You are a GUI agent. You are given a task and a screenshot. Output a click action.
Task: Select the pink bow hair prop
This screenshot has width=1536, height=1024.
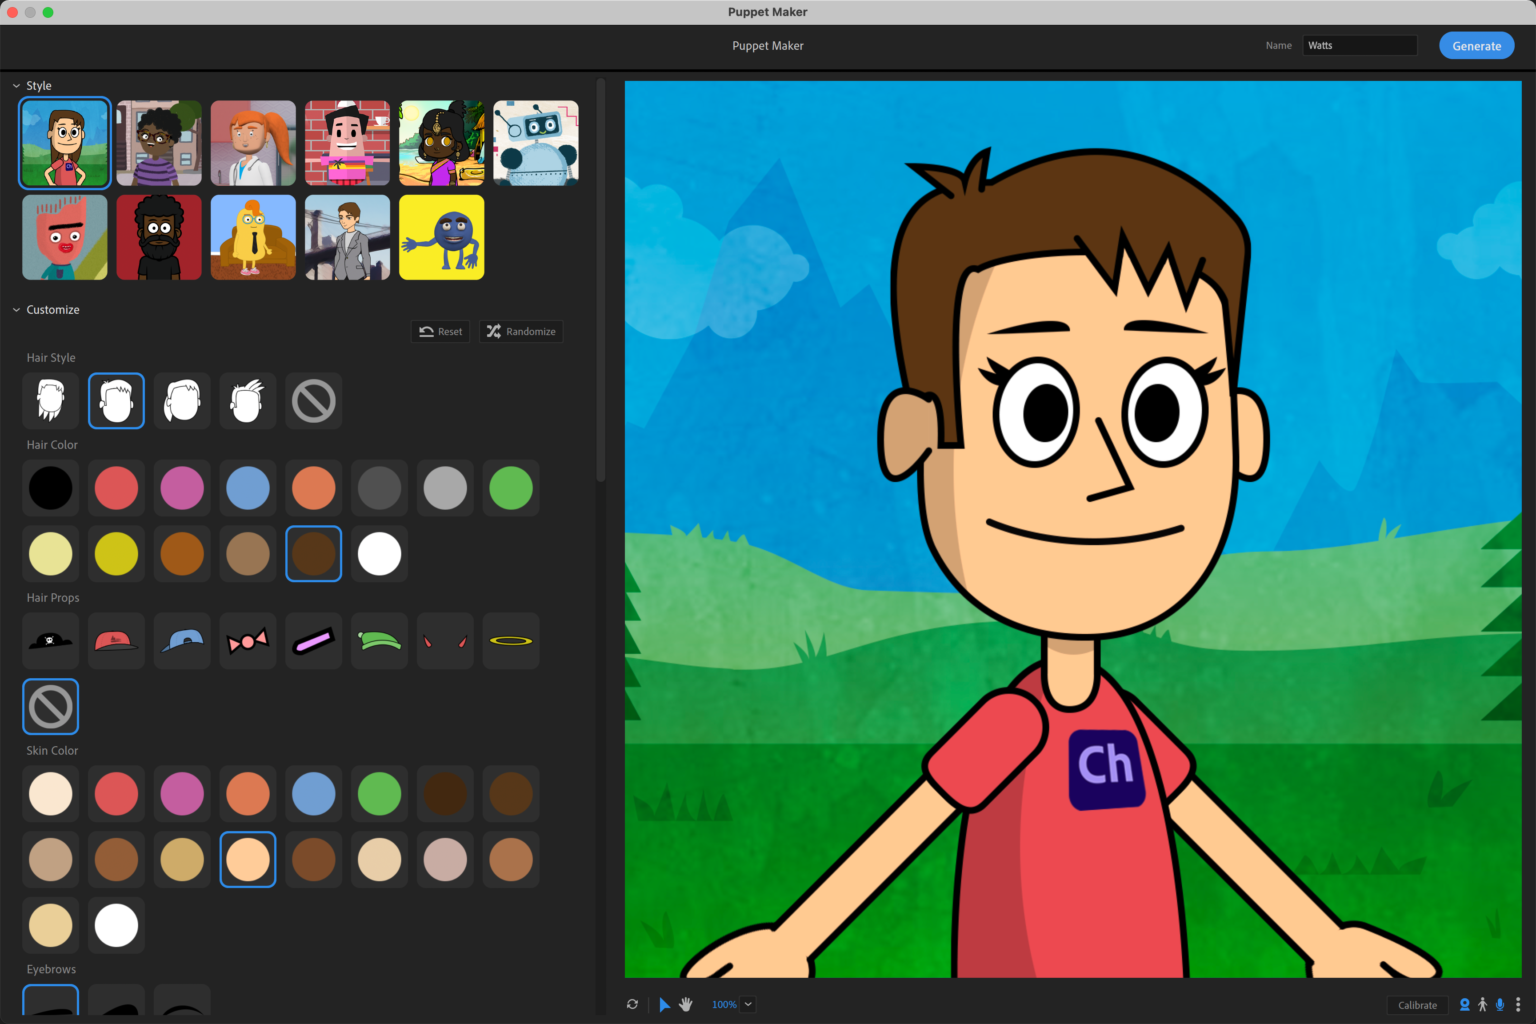tap(248, 641)
